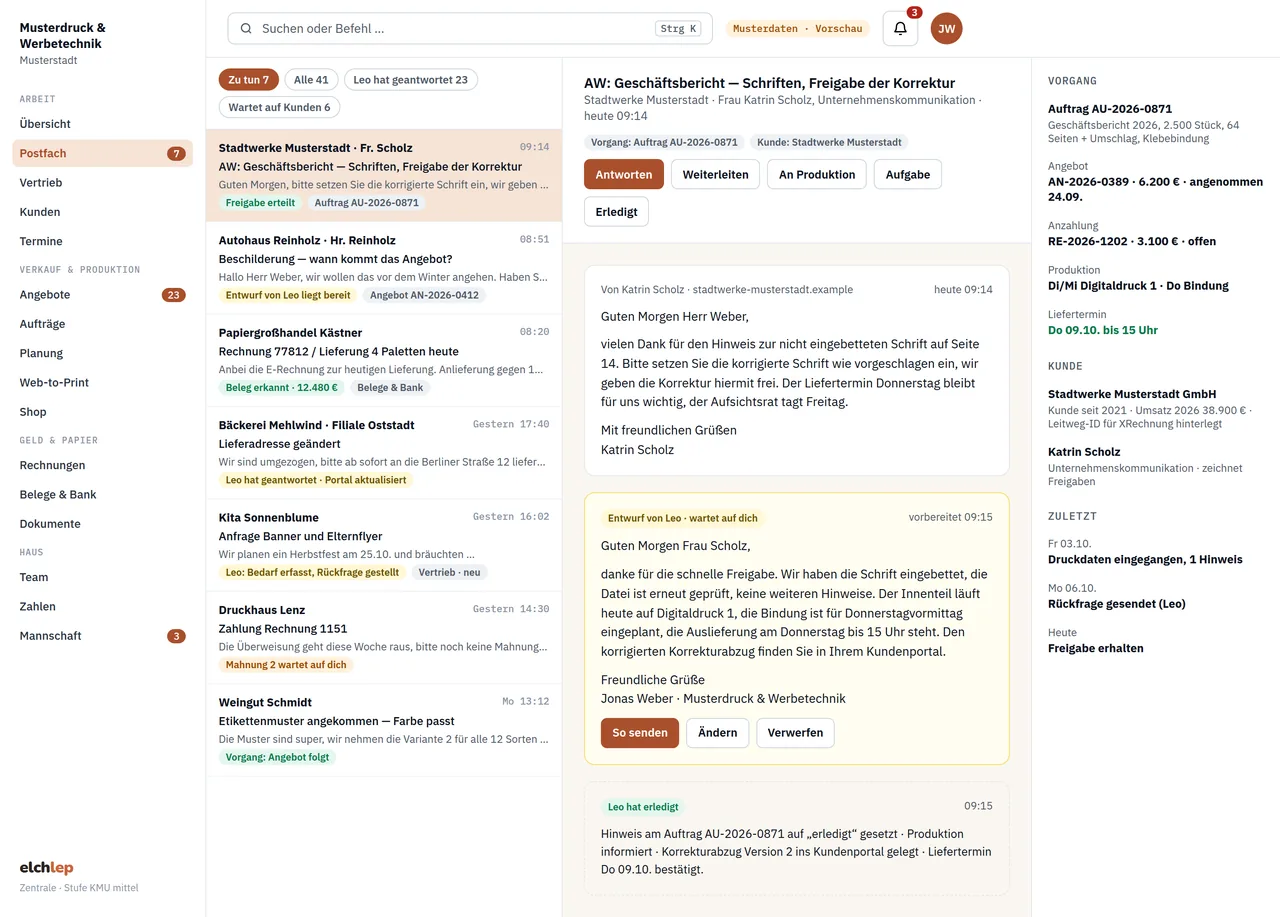
Task: Open the notifications bell
Action: point(900,29)
